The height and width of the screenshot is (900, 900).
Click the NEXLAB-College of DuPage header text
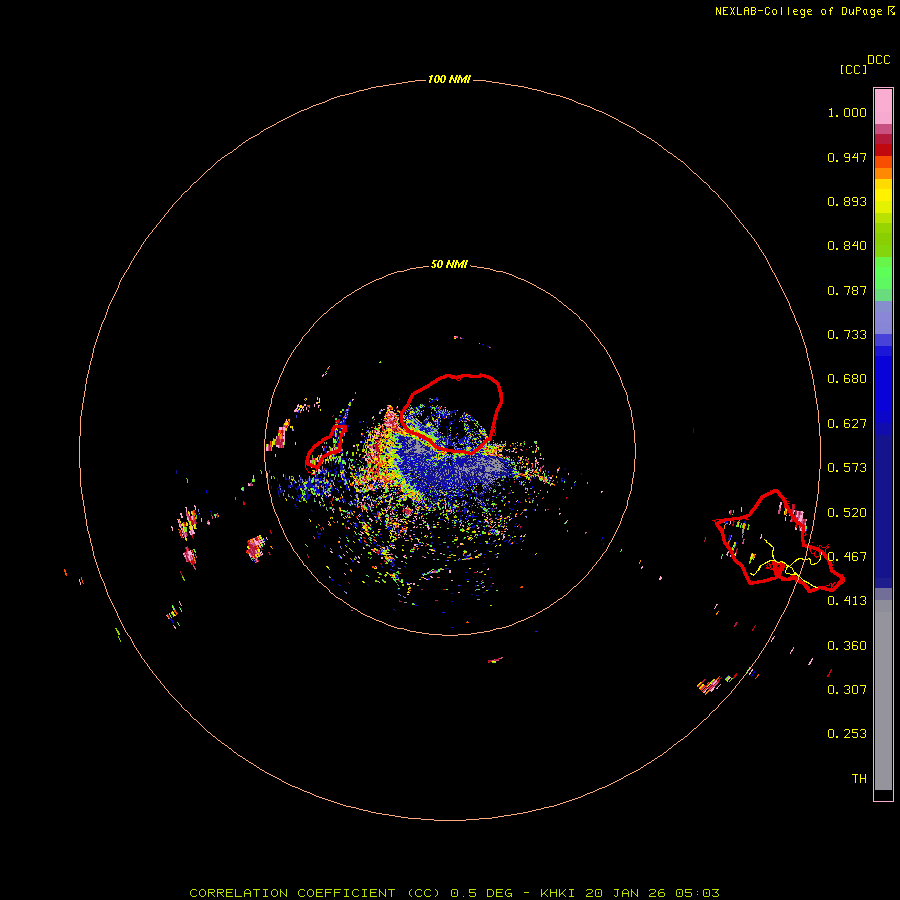(x=798, y=11)
